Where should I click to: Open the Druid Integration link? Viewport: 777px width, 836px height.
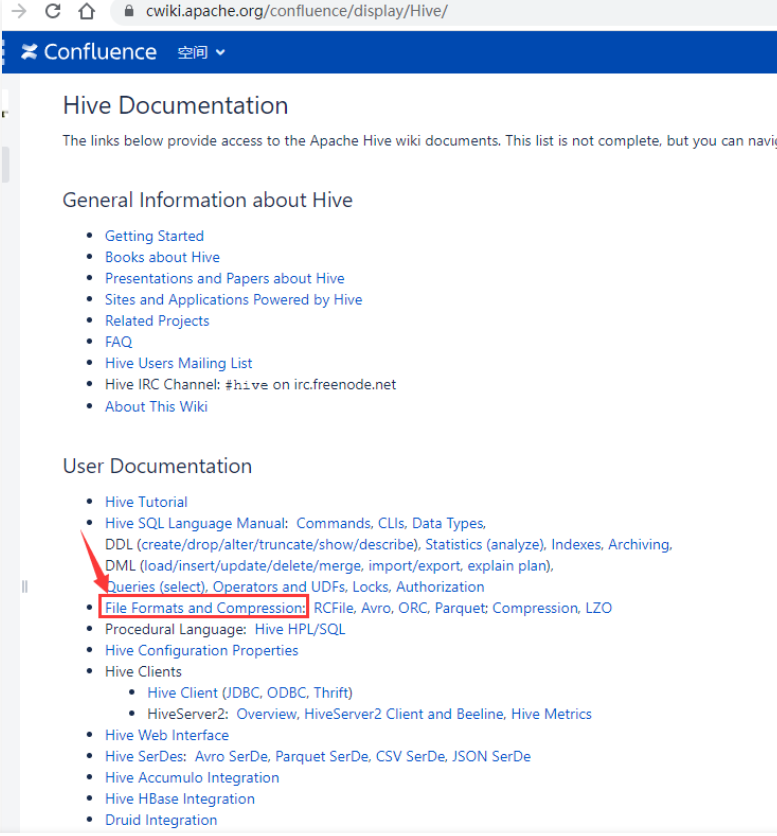(161, 821)
